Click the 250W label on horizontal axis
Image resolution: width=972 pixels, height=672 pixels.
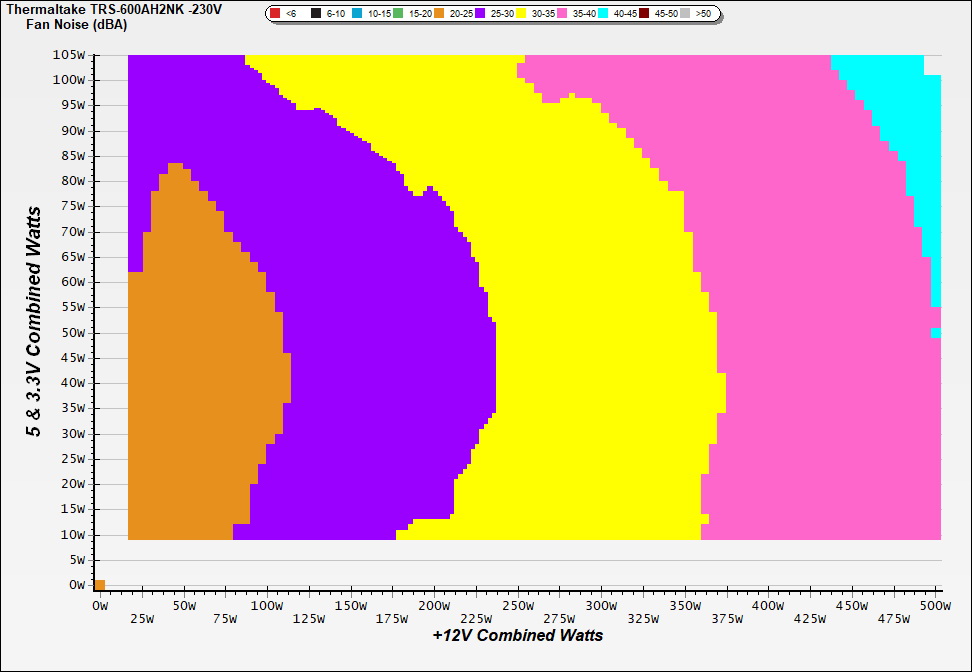(x=517, y=606)
